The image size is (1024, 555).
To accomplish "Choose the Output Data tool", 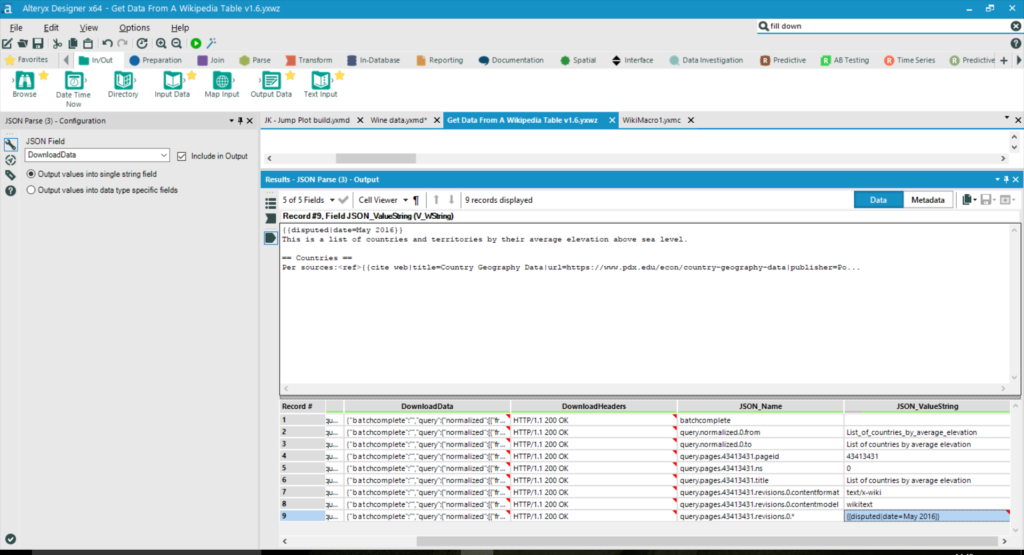I will (x=270, y=80).
